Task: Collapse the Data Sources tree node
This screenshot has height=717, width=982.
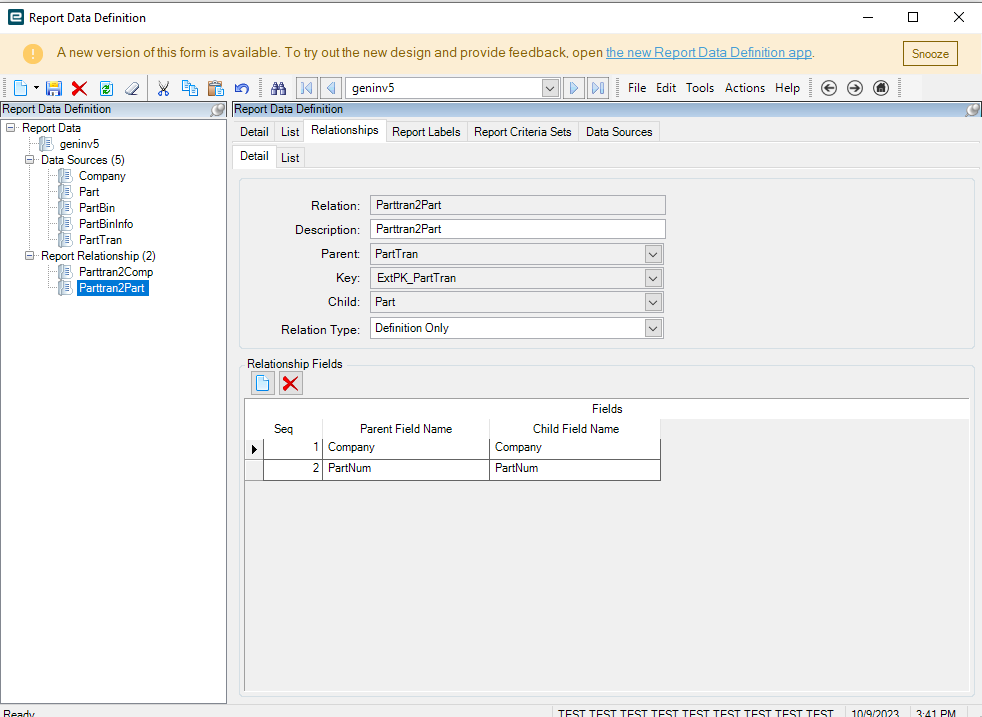Action: (29, 160)
